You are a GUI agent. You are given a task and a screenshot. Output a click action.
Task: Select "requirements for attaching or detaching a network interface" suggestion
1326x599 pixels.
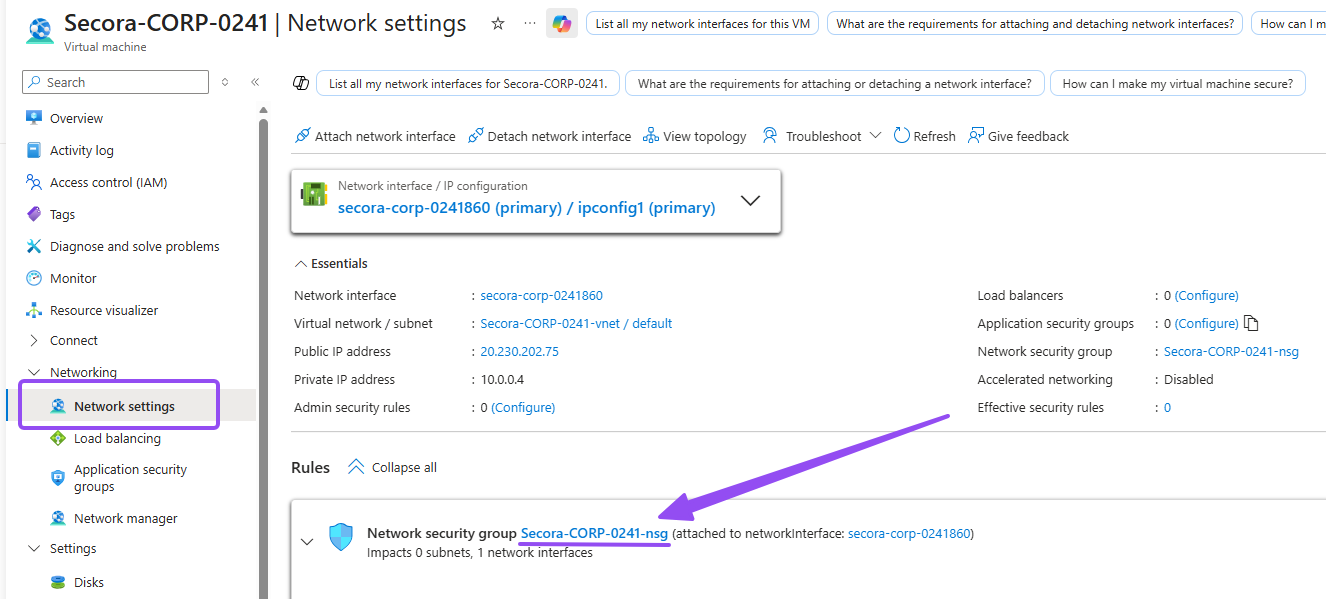(x=835, y=83)
